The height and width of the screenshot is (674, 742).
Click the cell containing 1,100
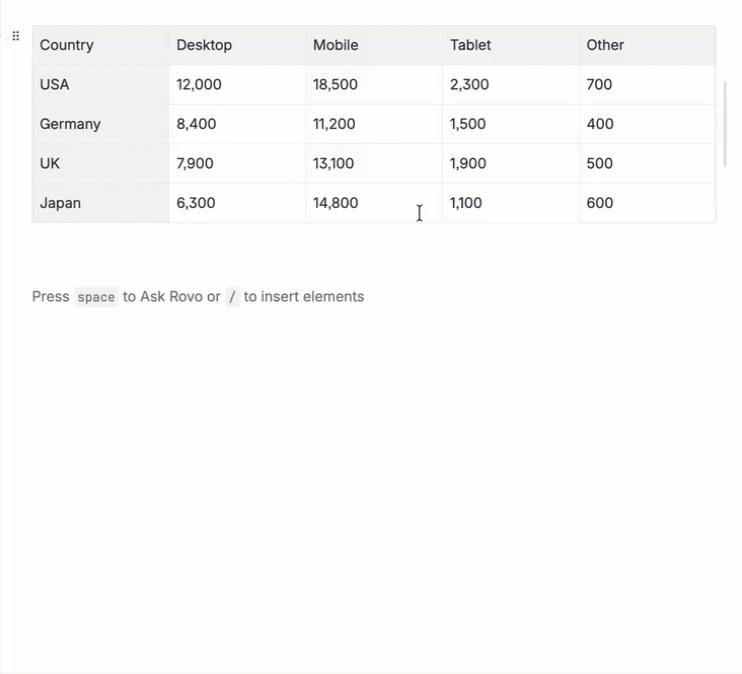[x=511, y=203]
